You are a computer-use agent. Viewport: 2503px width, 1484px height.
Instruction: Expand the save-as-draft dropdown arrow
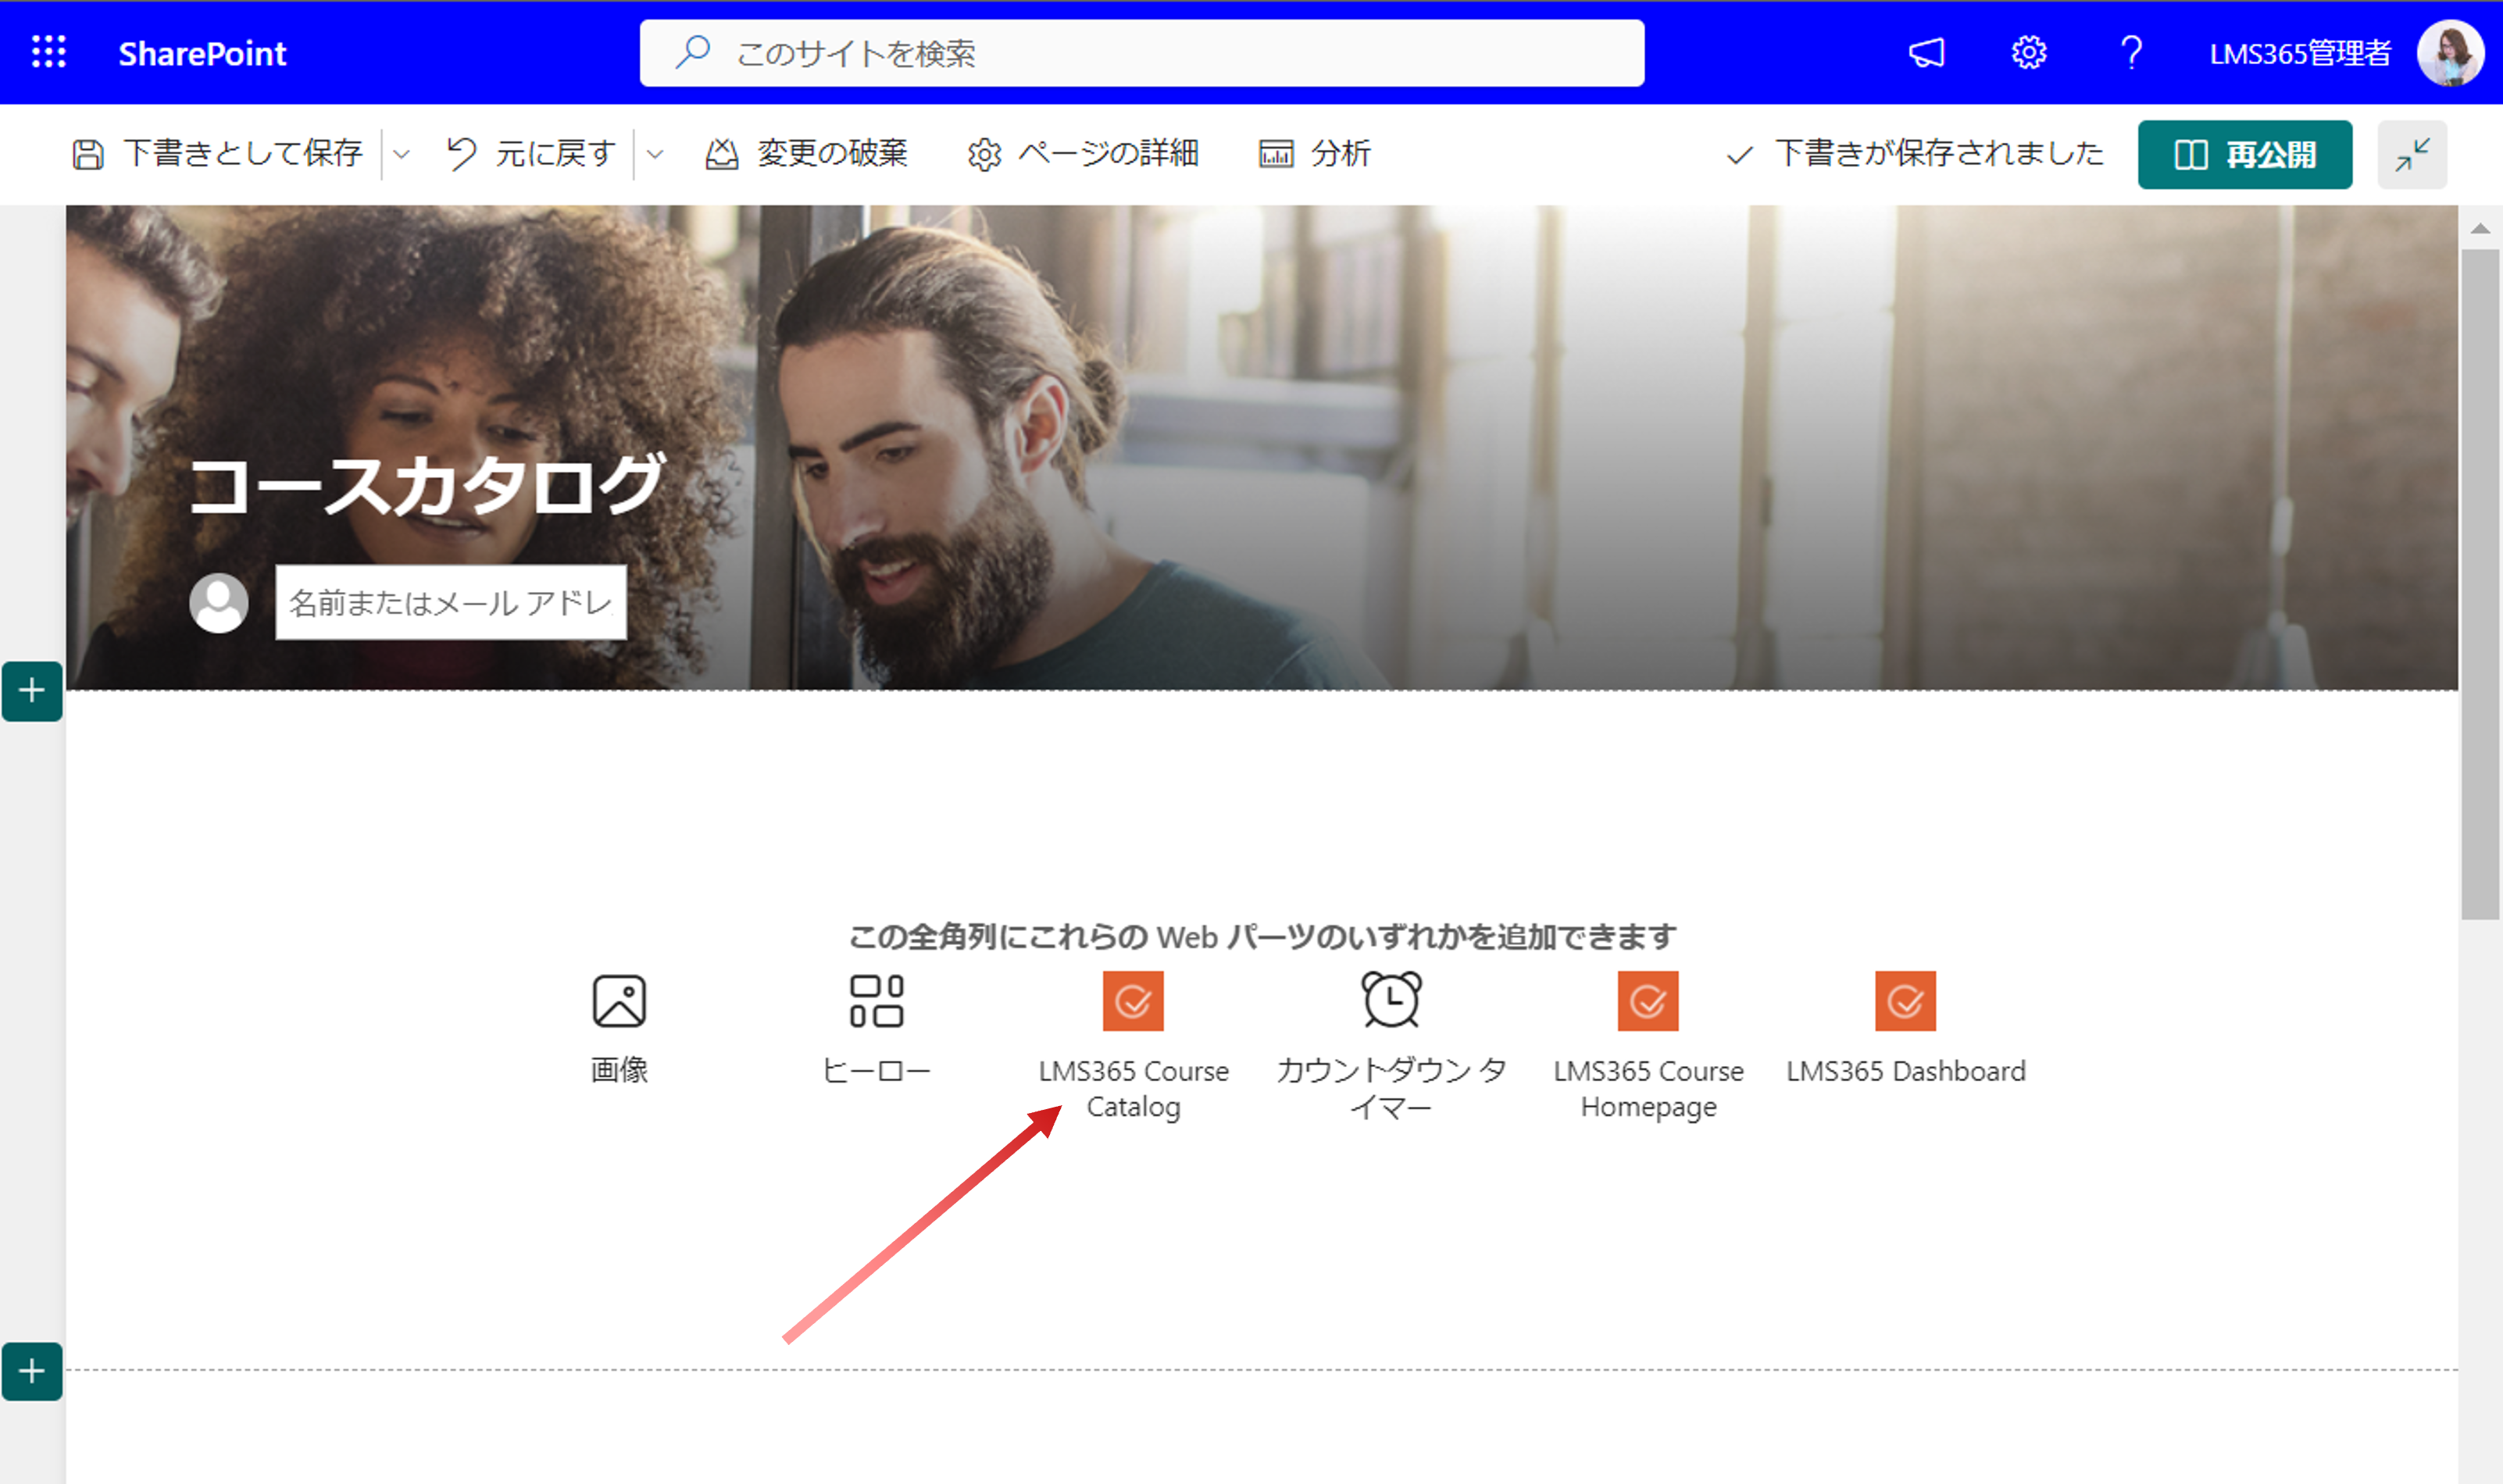point(401,154)
